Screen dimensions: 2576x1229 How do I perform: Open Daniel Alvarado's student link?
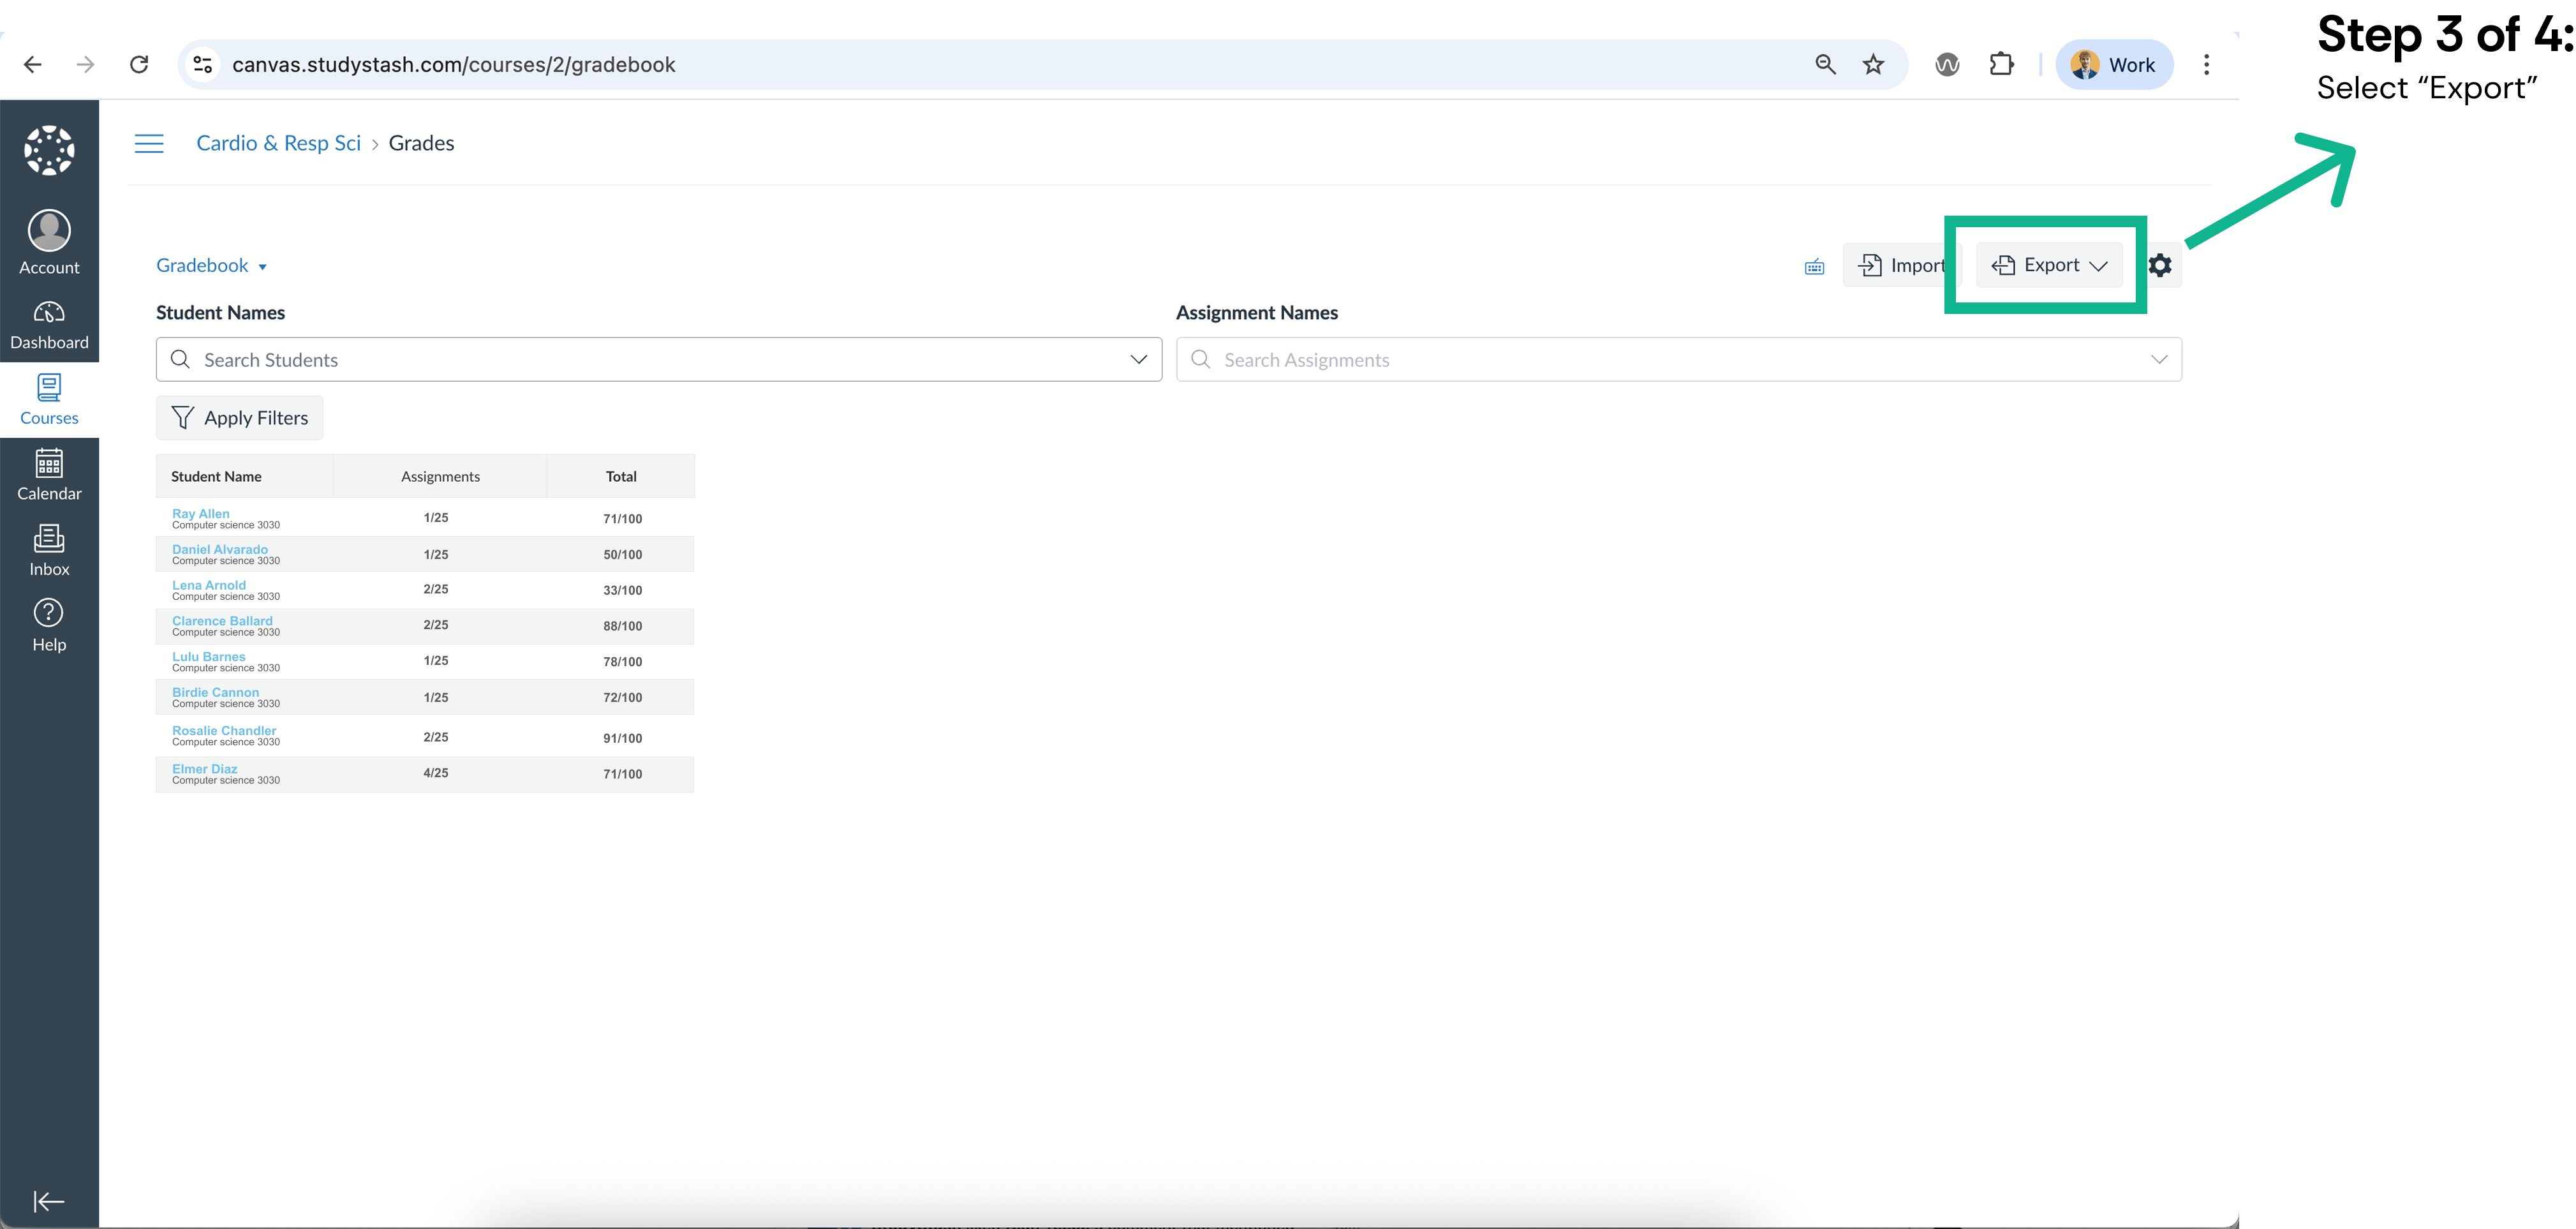coord(220,549)
